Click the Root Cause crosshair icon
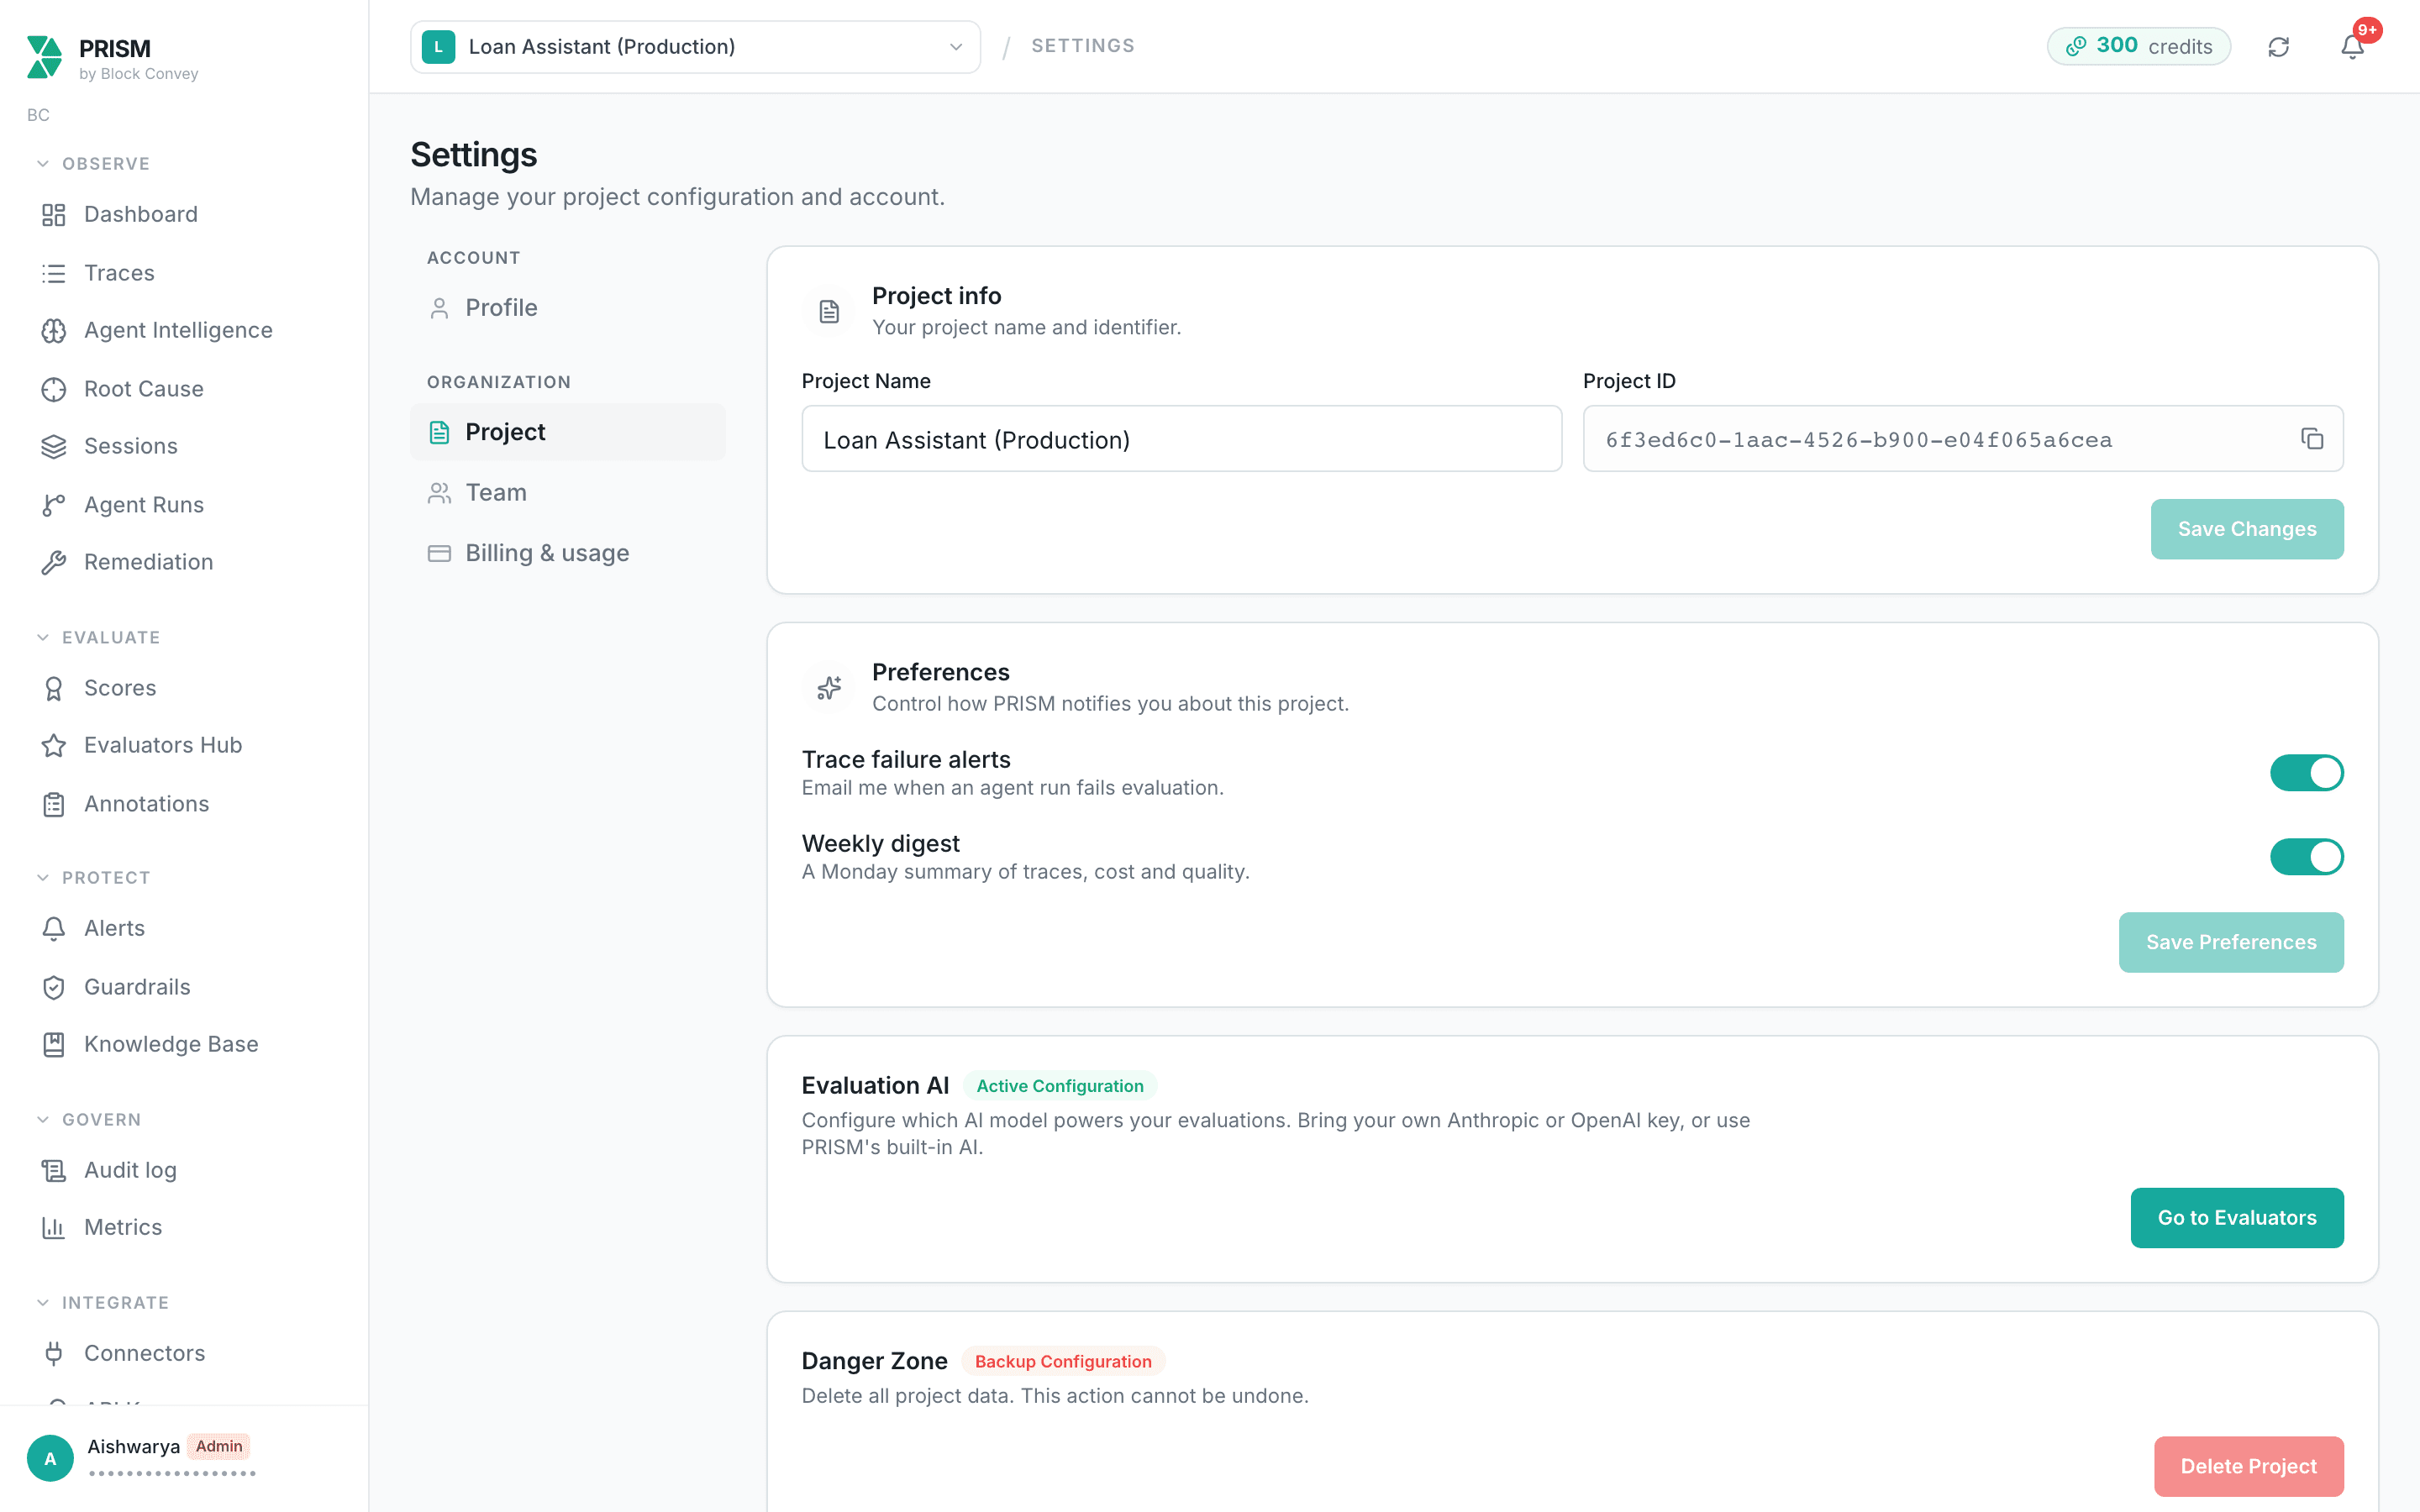The height and width of the screenshot is (1512, 2420). [54, 389]
